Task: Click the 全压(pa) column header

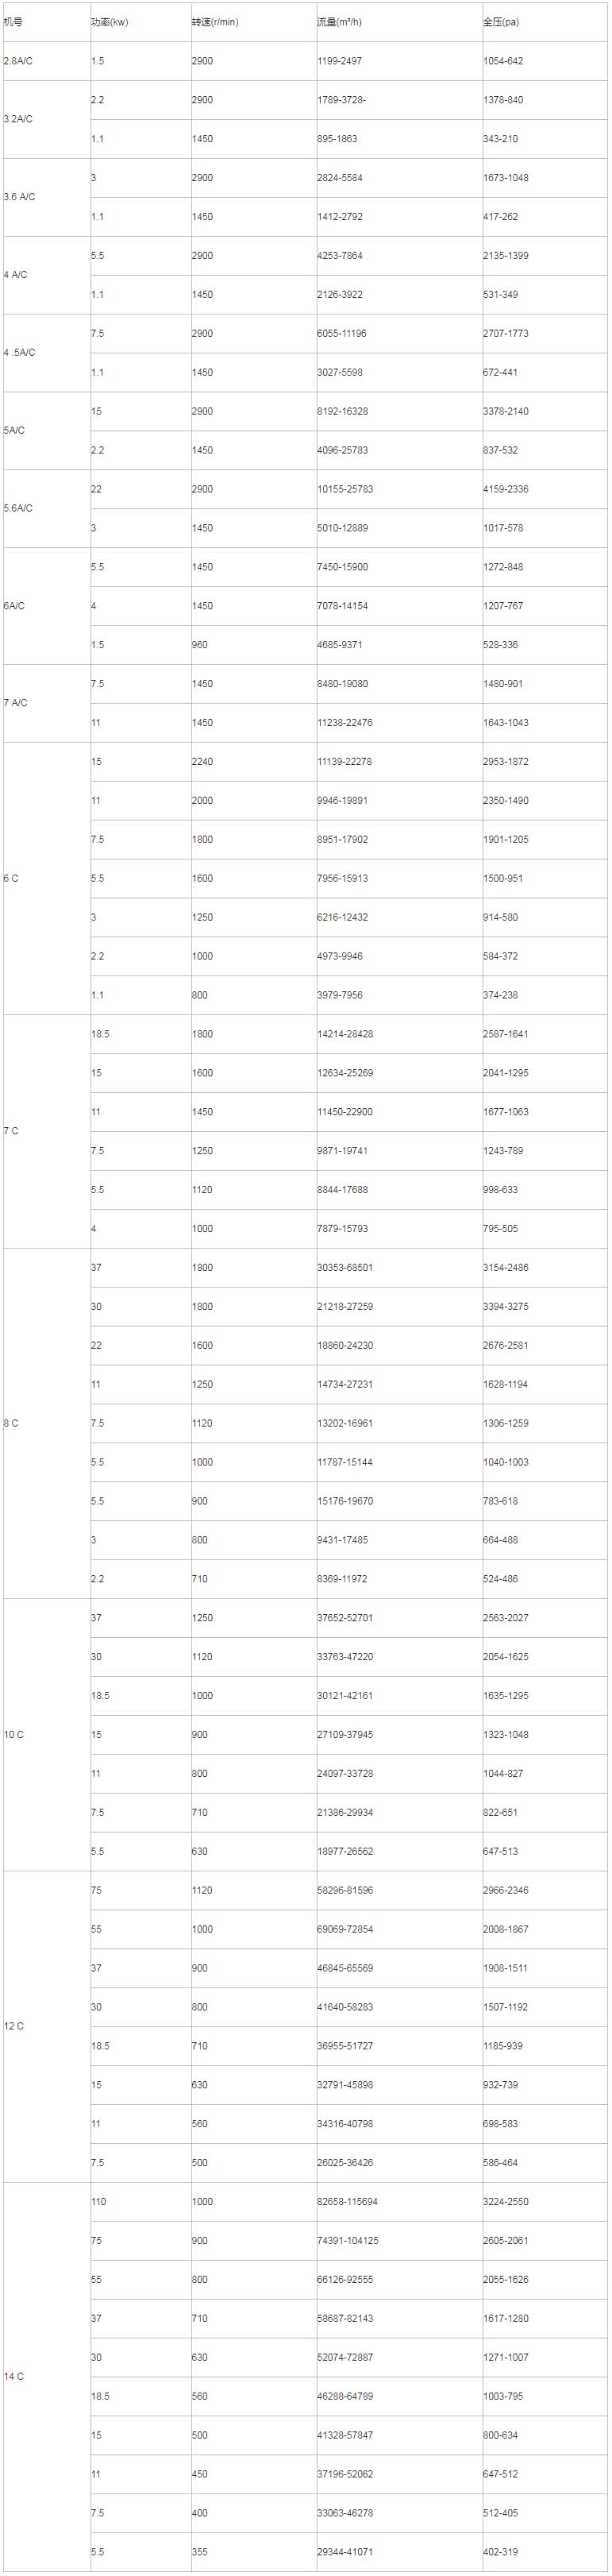Action: coord(501,22)
